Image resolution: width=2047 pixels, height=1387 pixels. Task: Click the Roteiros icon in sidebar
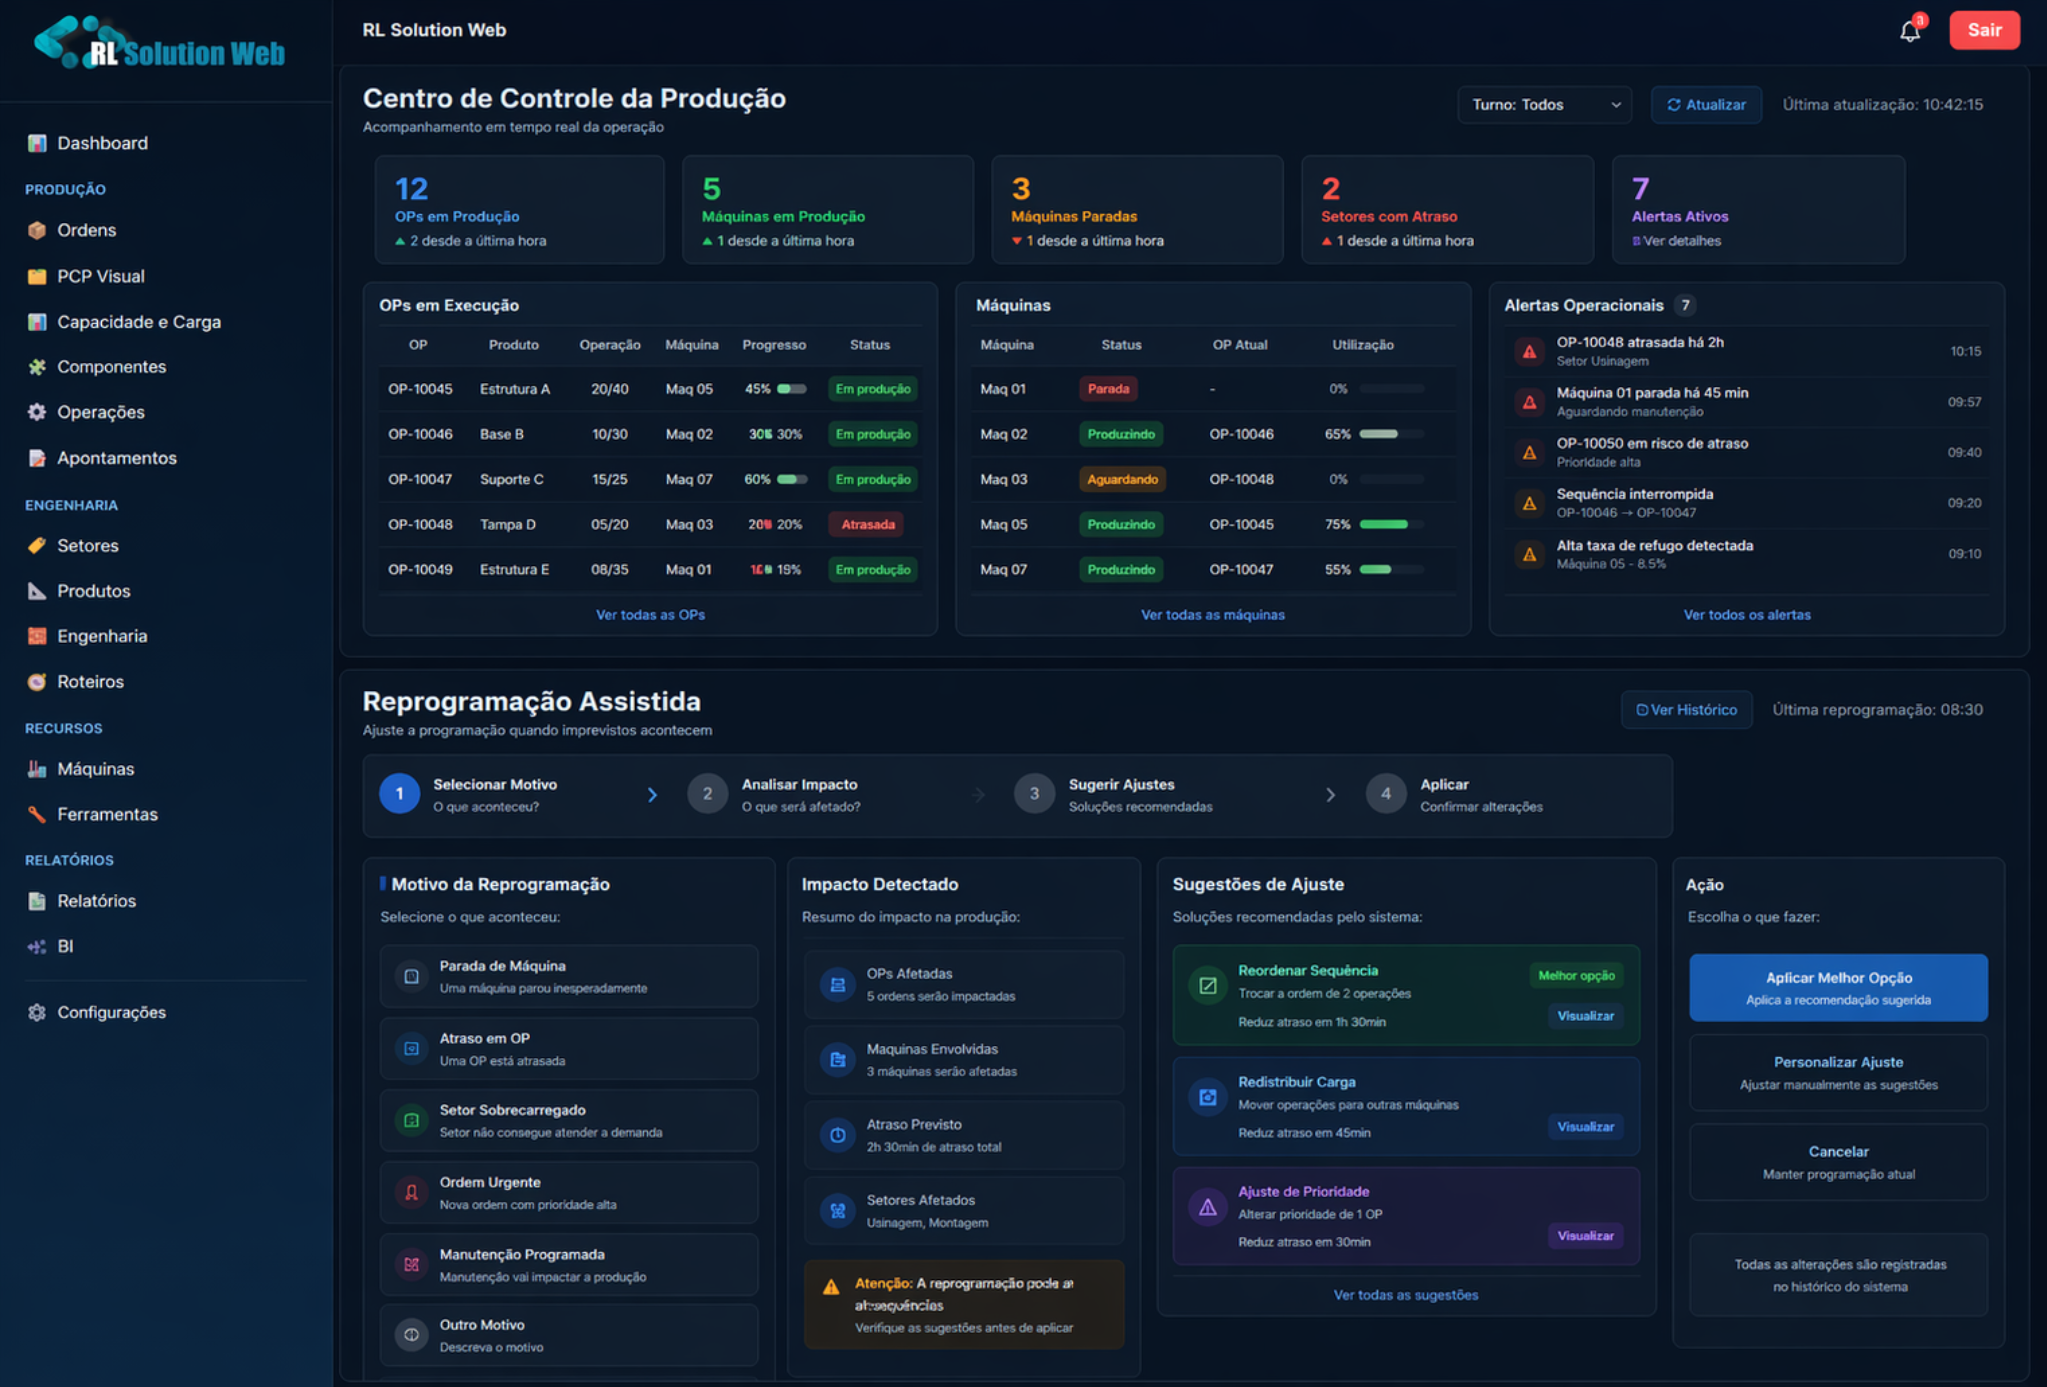point(37,682)
